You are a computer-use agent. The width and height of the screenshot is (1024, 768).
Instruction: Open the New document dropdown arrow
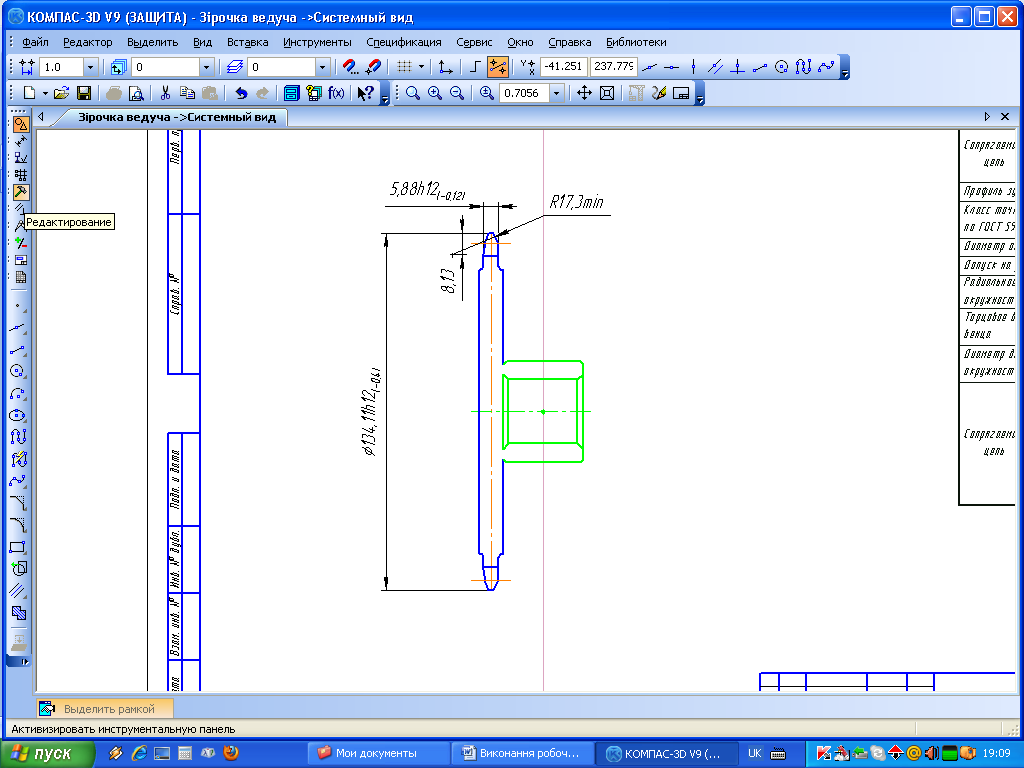pos(45,93)
